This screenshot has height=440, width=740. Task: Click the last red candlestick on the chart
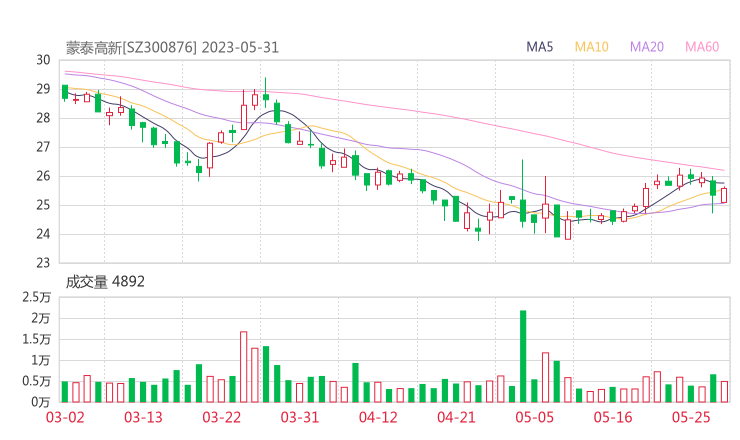point(724,195)
